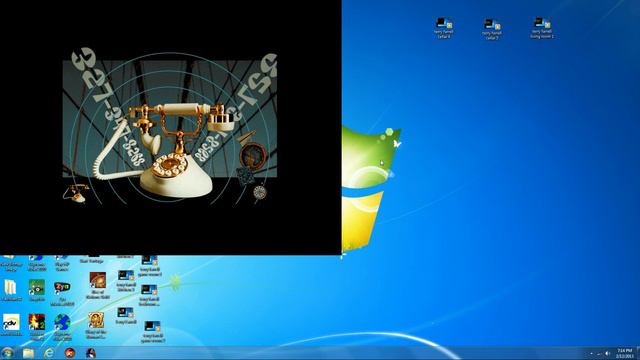
Task: Open the Windows Start menu orb
Action: [7, 353]
